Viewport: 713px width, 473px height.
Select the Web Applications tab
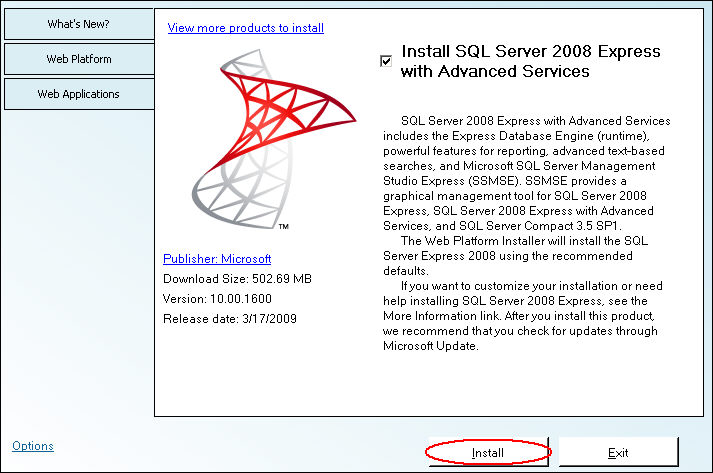[78, 94]
